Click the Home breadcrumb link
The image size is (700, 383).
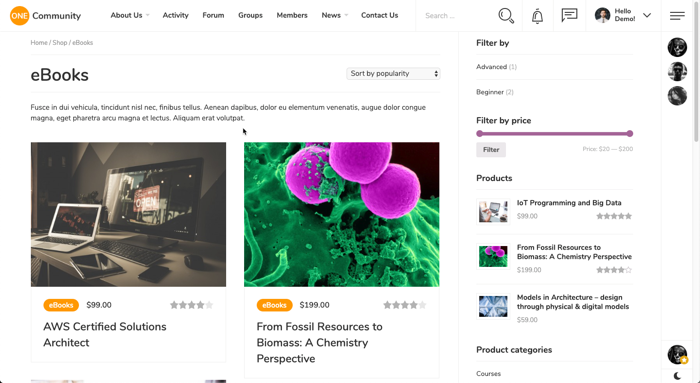pyautogui.click(x=39, y=43)
